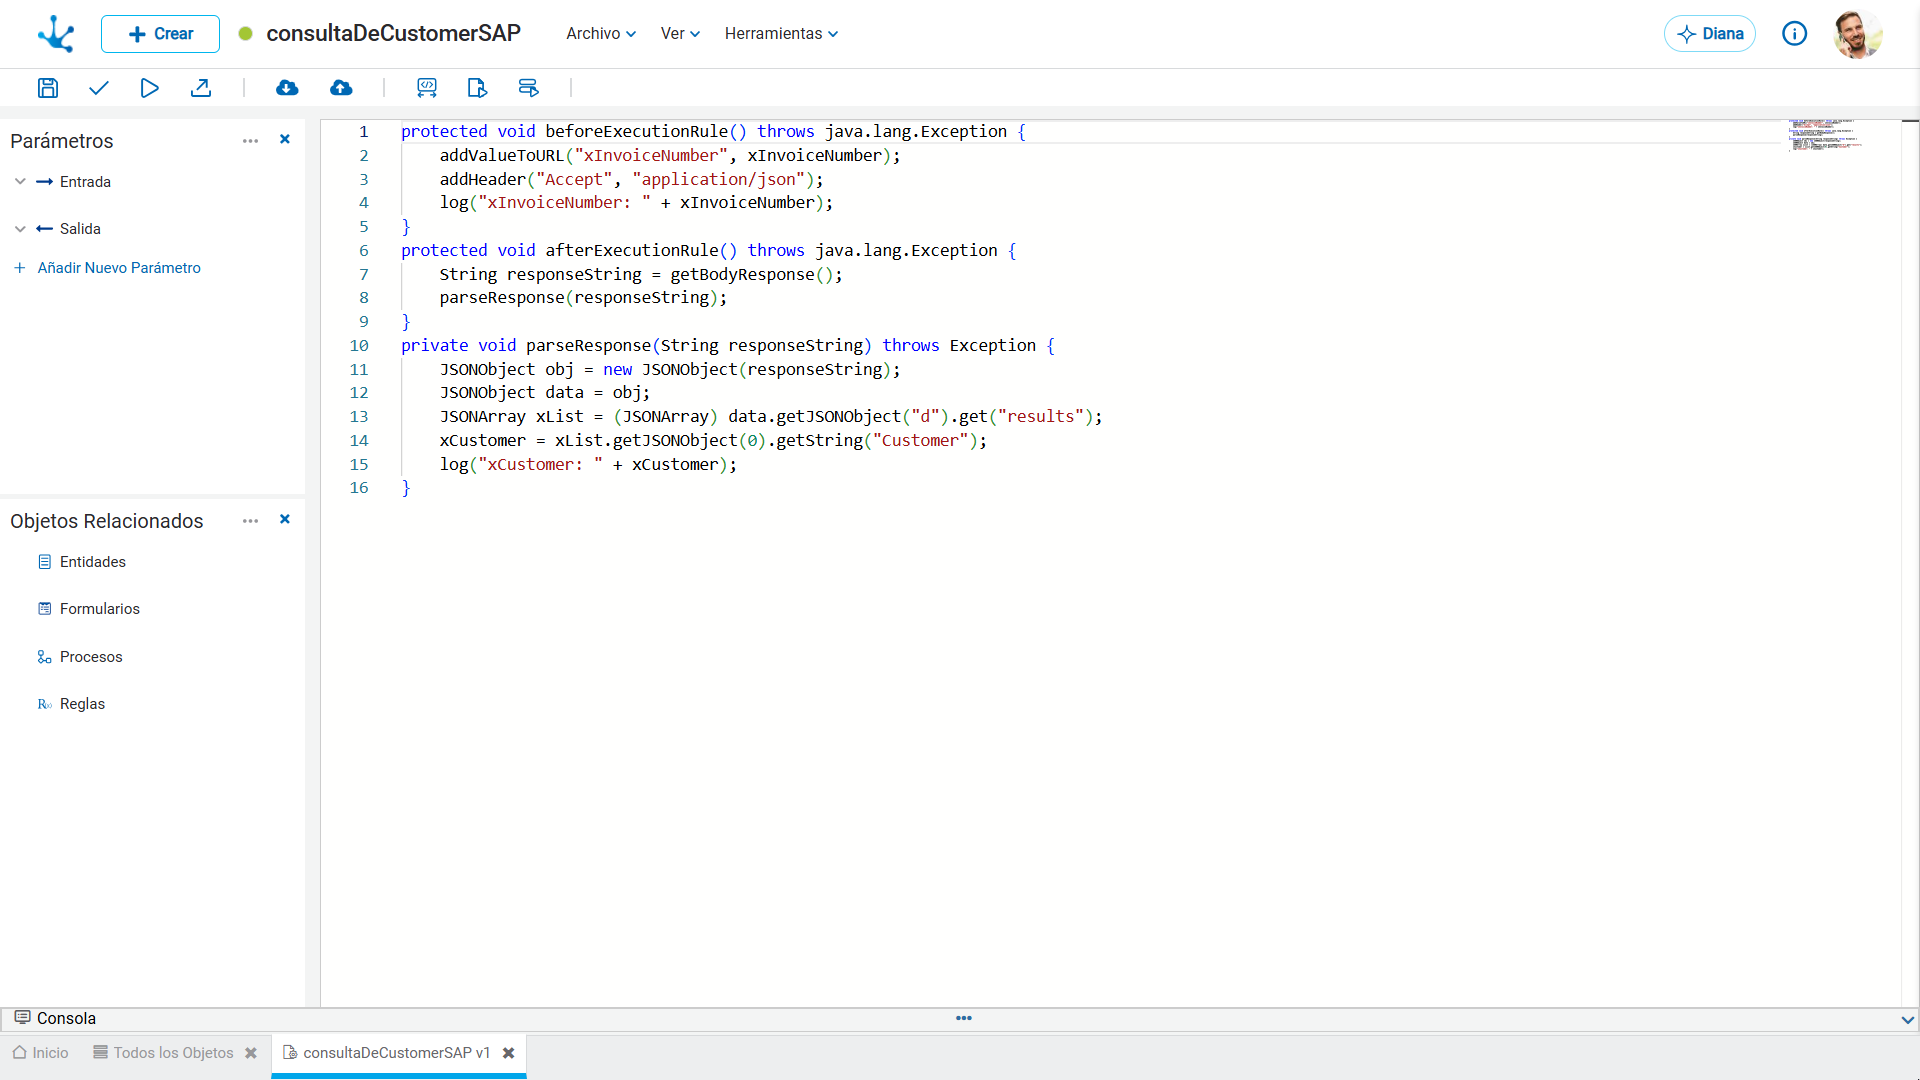
Task: Open the Herramientas menu
Action: click(x=781, y=34)
